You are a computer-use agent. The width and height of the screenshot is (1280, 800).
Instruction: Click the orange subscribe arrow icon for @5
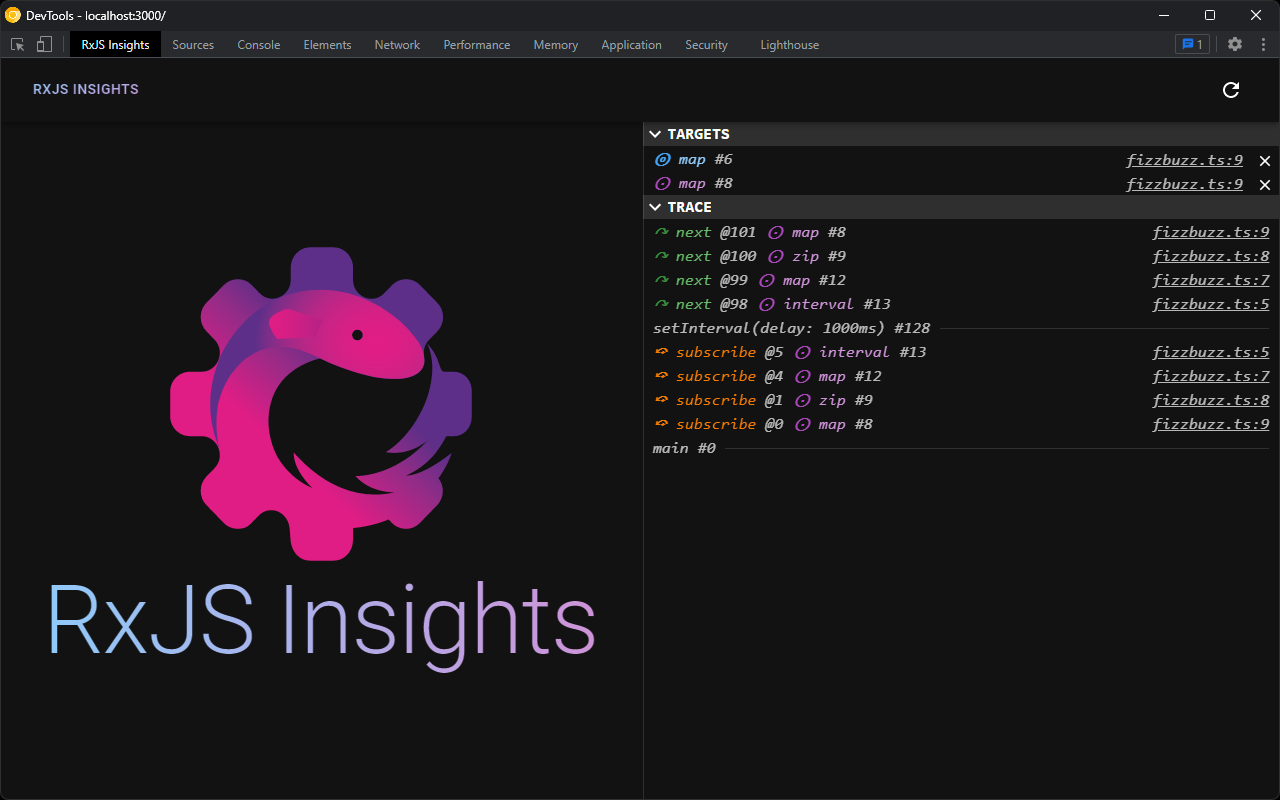tap(661, 352)
